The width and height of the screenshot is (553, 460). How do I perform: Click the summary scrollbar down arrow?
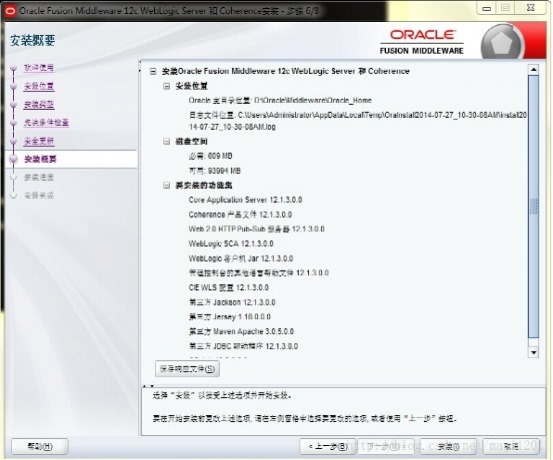(x=534, y=352)
